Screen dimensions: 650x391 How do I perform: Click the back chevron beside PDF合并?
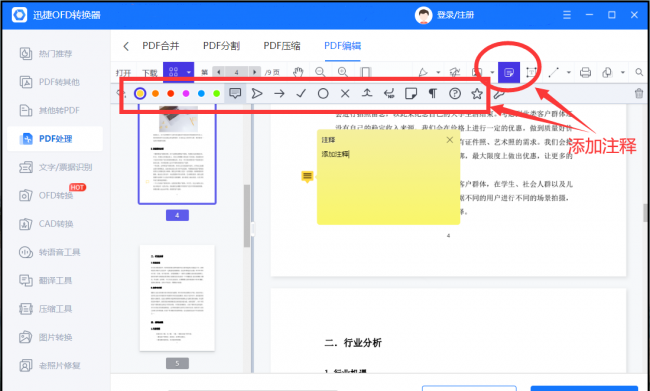pos(126,46)
